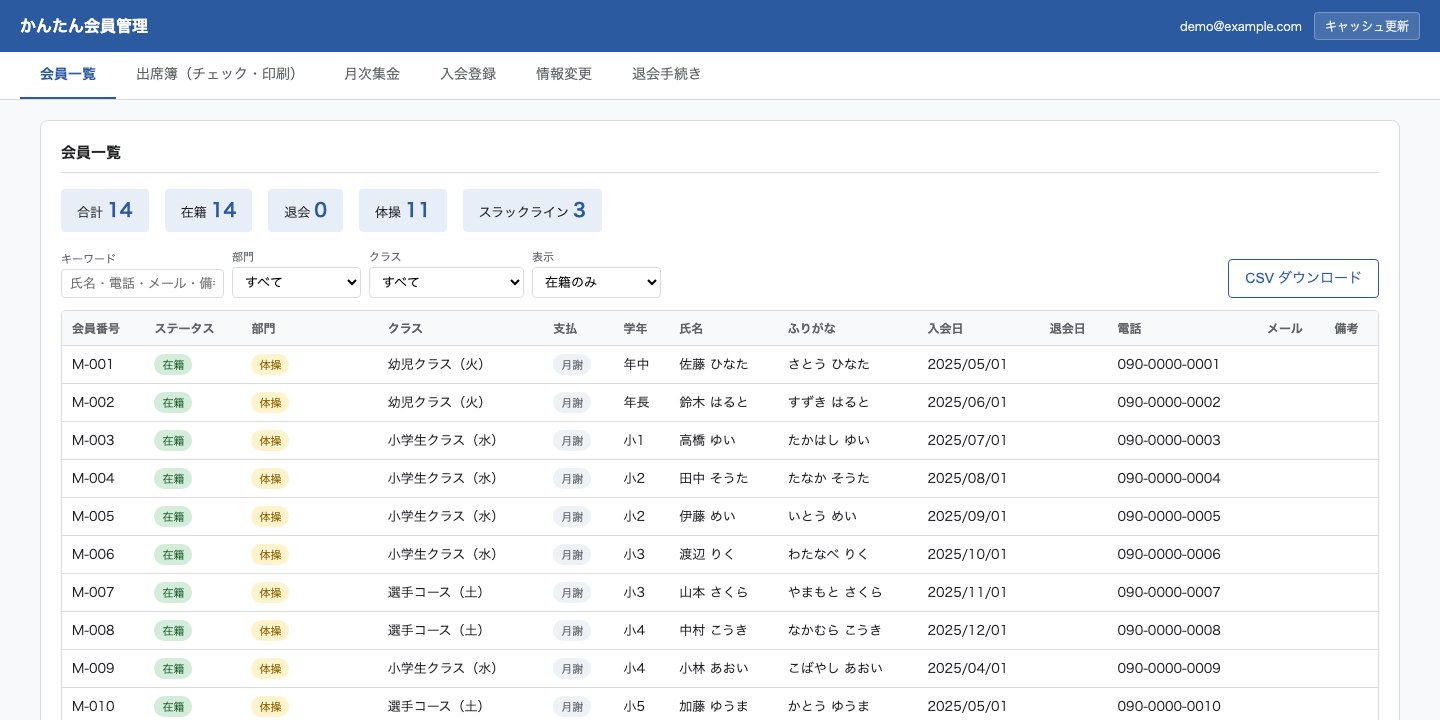Click the キャッシュ更新 button

[x=1366, y=26]
